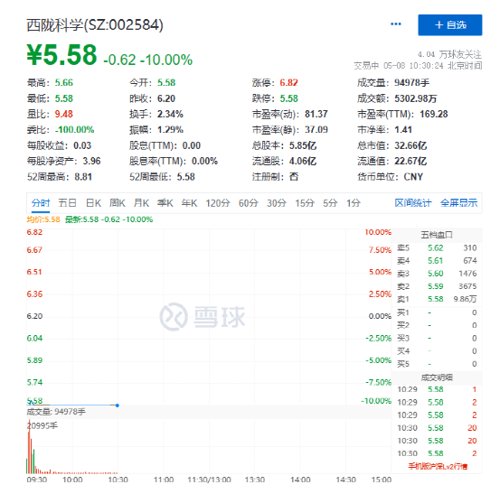
Task: Select the 季K quarterly chart tab
Action: point(165,203)
